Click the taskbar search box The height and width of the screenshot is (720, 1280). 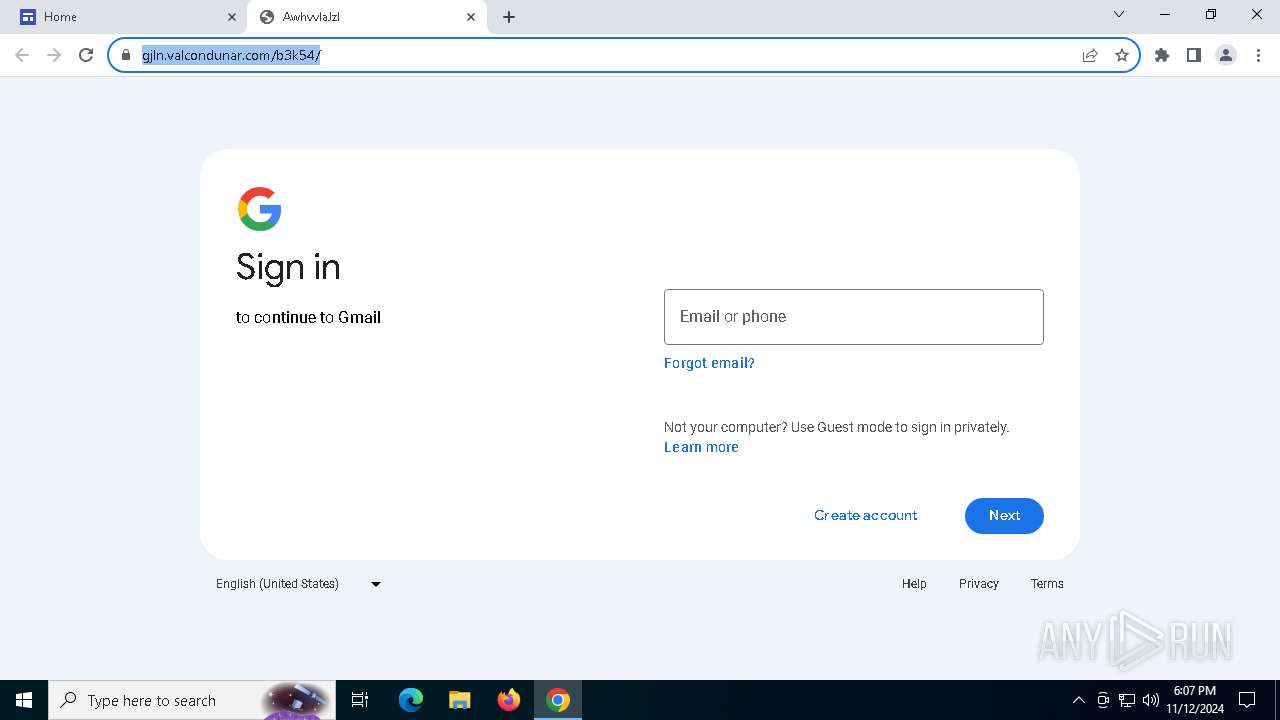tap(190, 700)
